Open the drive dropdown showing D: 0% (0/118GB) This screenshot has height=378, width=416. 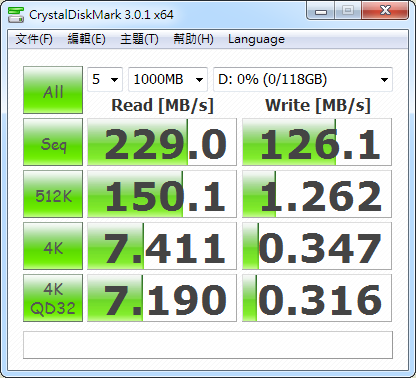[x=303, y=79]
